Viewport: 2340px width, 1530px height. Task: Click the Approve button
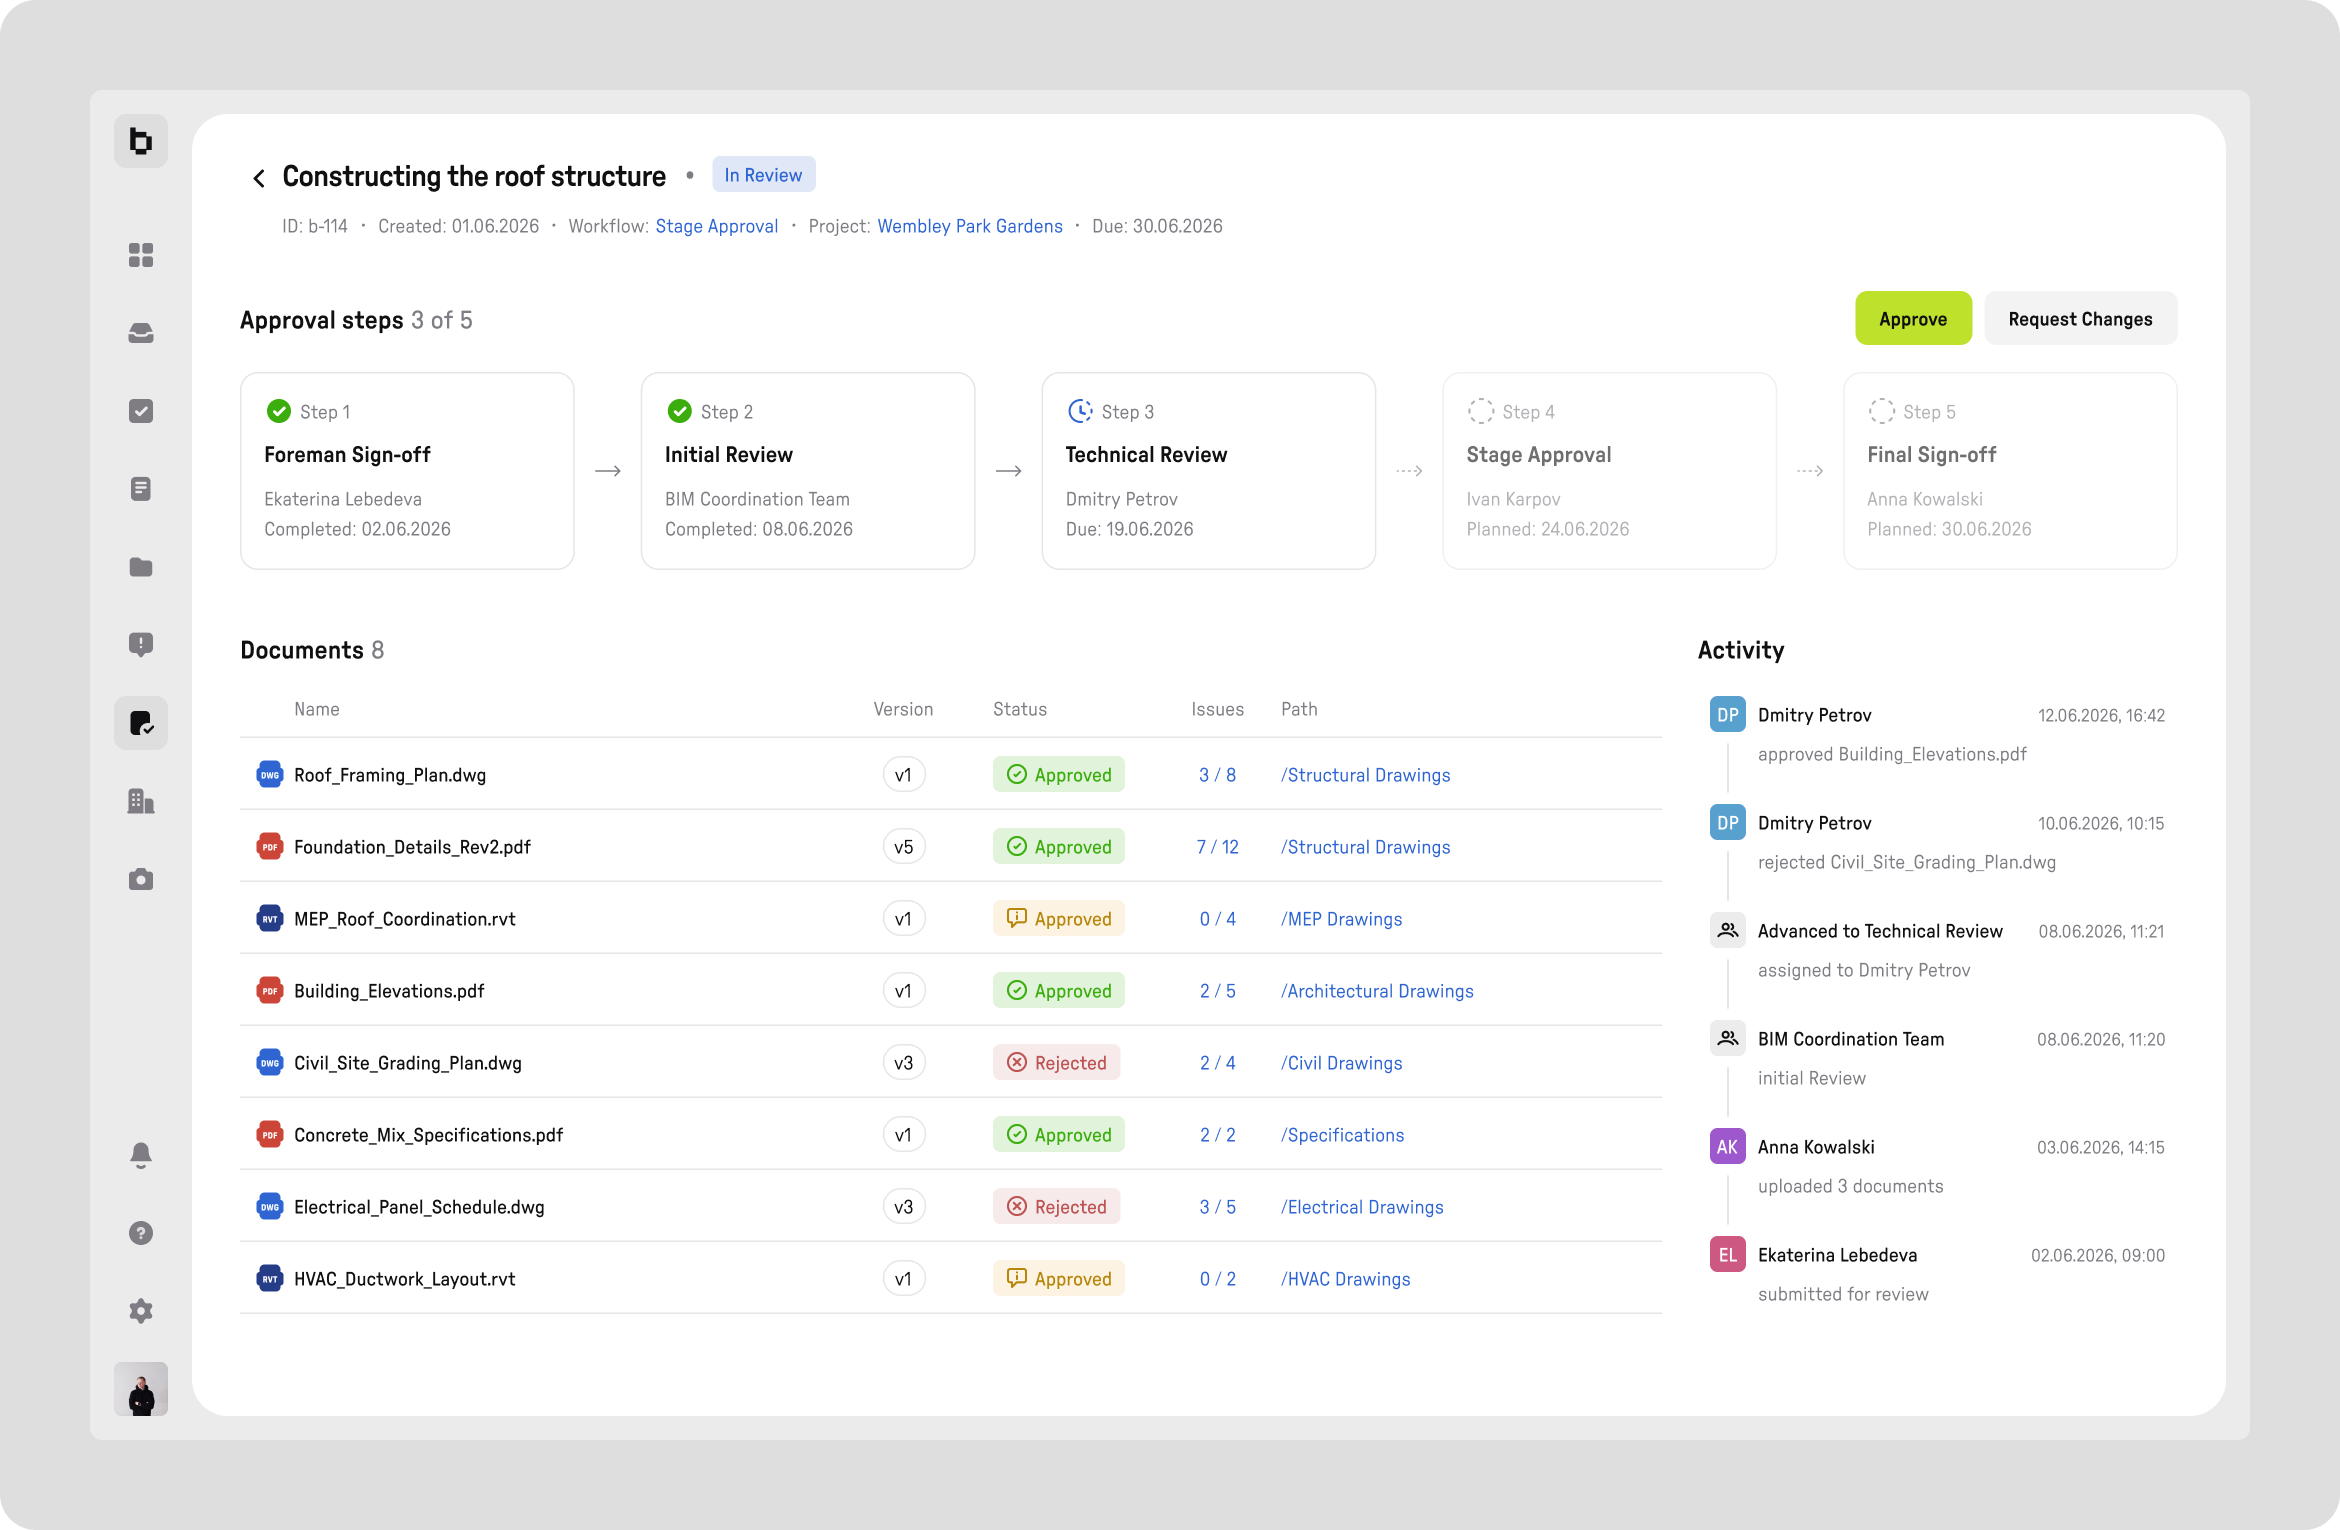[x=1913, y=319]
